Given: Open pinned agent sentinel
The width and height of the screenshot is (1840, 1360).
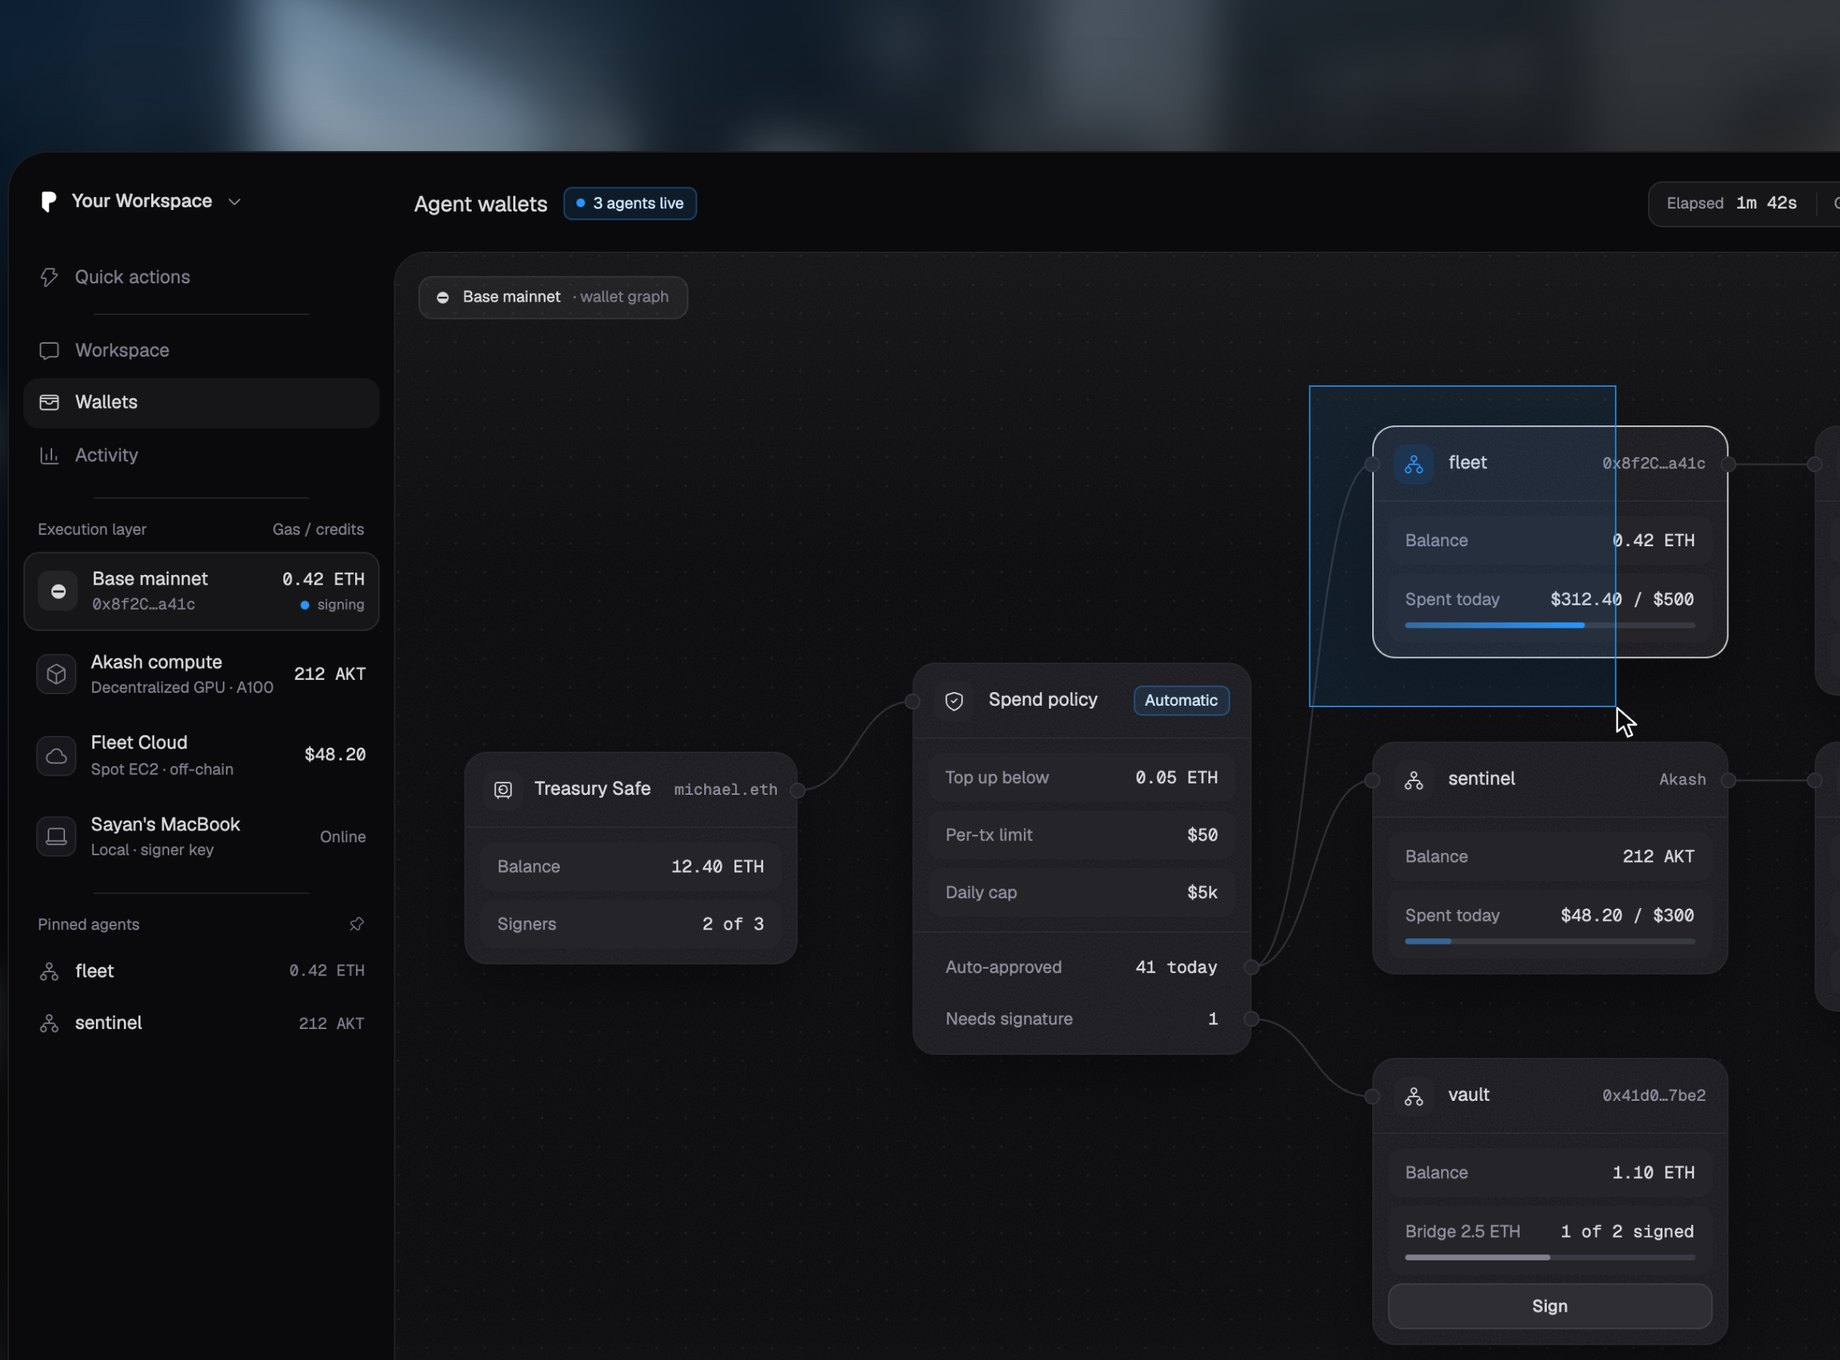Looking at the screenshot, I should click(x=201, y=1023).
